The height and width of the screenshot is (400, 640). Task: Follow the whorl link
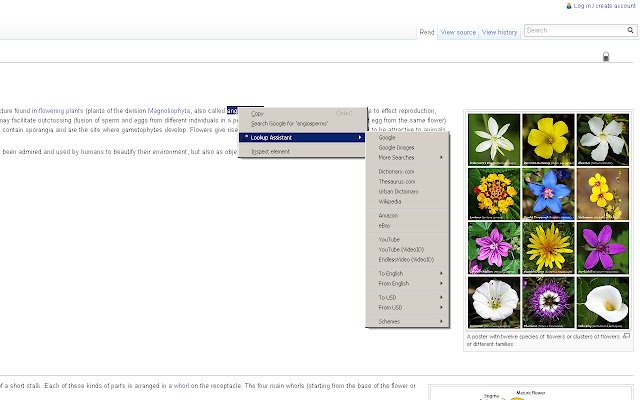(x=182, y=386)
